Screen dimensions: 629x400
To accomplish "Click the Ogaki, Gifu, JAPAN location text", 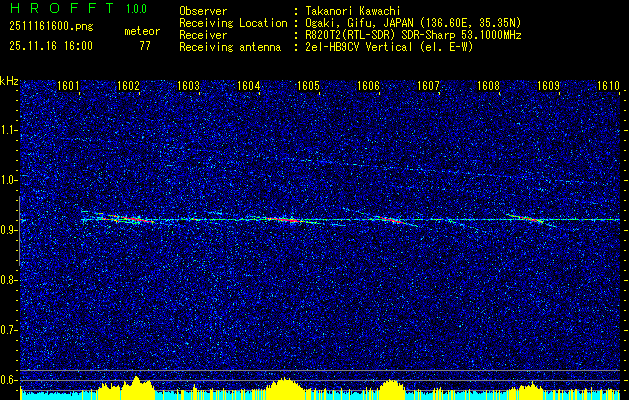I will (414, 23).
